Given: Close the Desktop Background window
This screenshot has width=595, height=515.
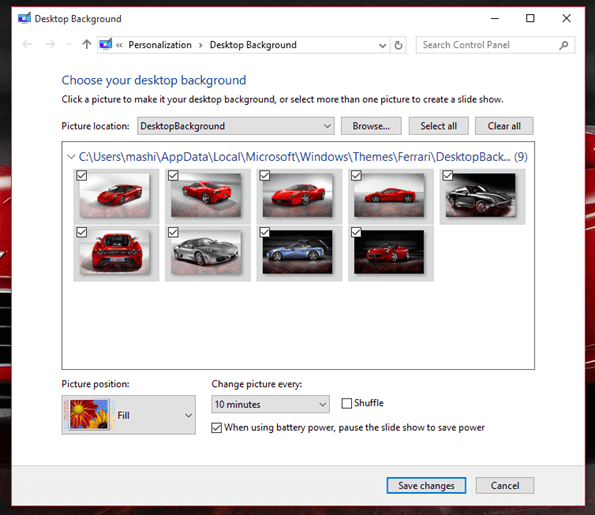Looking at the screenshot, I should pyautogui.click(x=566, y=18).
